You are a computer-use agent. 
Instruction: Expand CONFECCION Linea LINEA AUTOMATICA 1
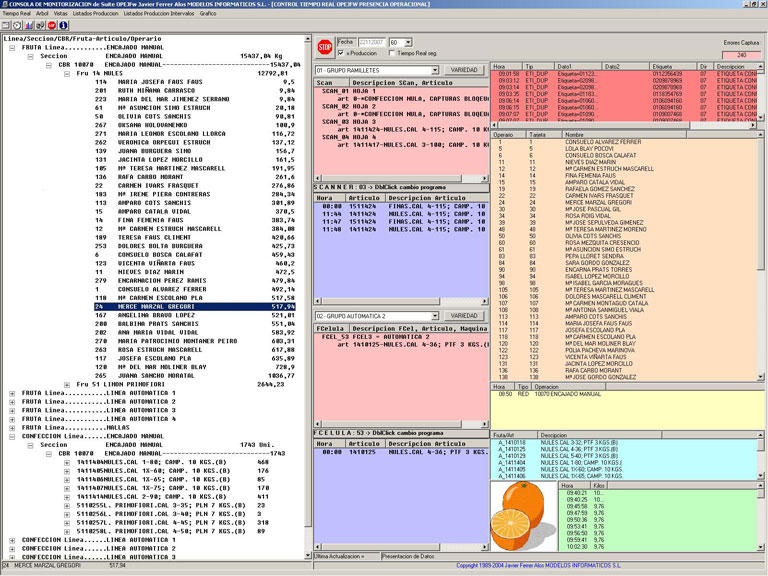pyautogui.click(x=12, y=540)
